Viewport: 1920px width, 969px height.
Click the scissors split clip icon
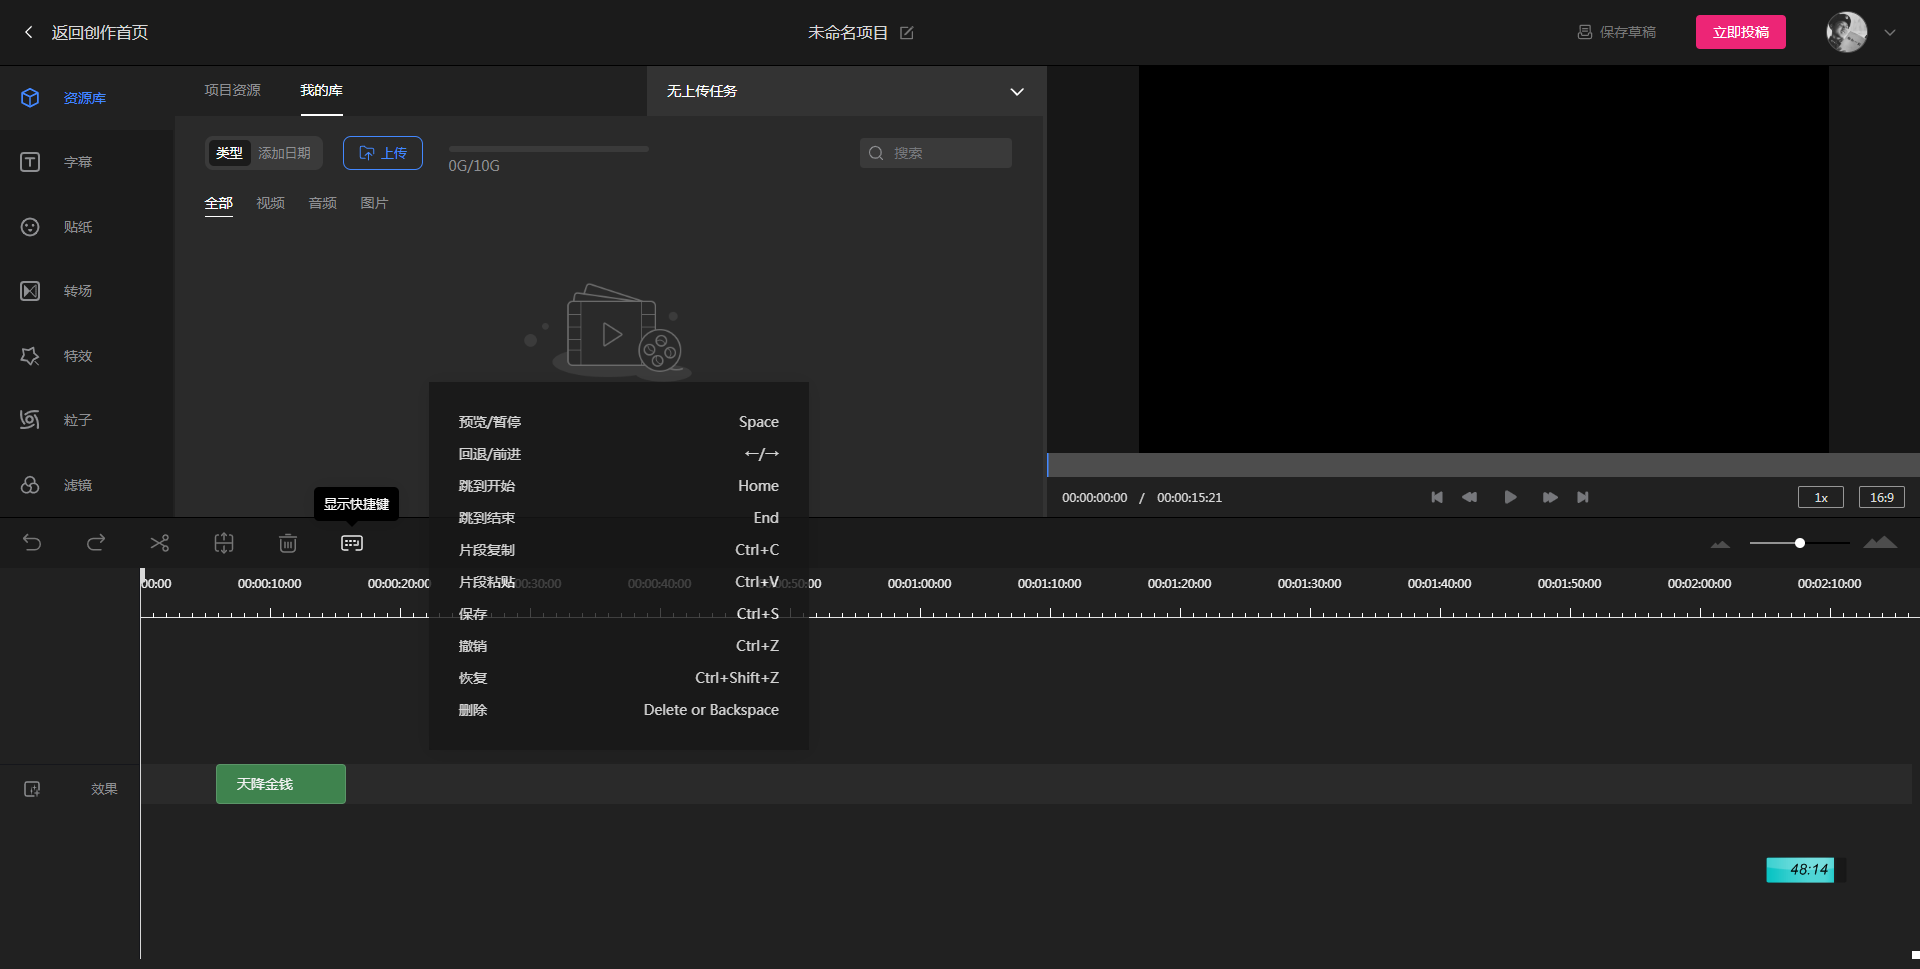[x=160, y=543]
